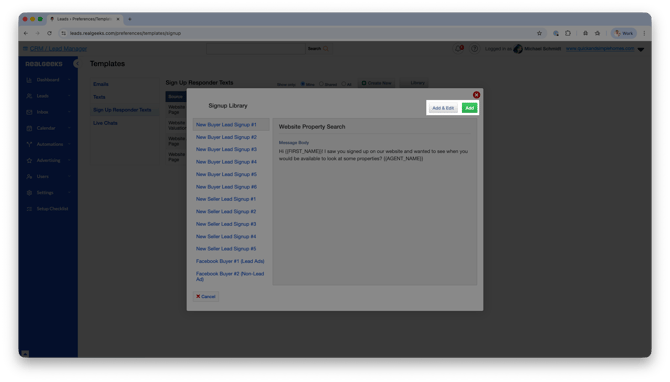Open the CRM / Lead Manager link
The height and width of the screenshot is (382, 670).
click(58, 49)
